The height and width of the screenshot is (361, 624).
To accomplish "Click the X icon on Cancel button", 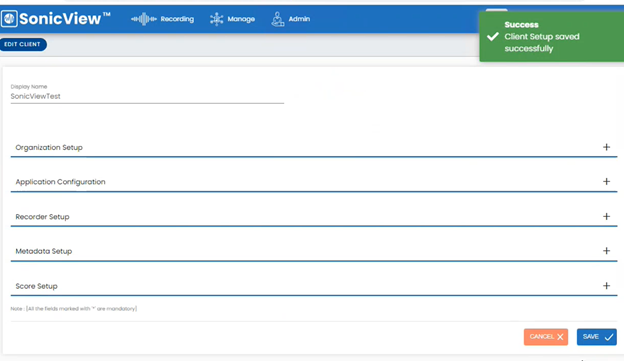I will click(560, 337).
